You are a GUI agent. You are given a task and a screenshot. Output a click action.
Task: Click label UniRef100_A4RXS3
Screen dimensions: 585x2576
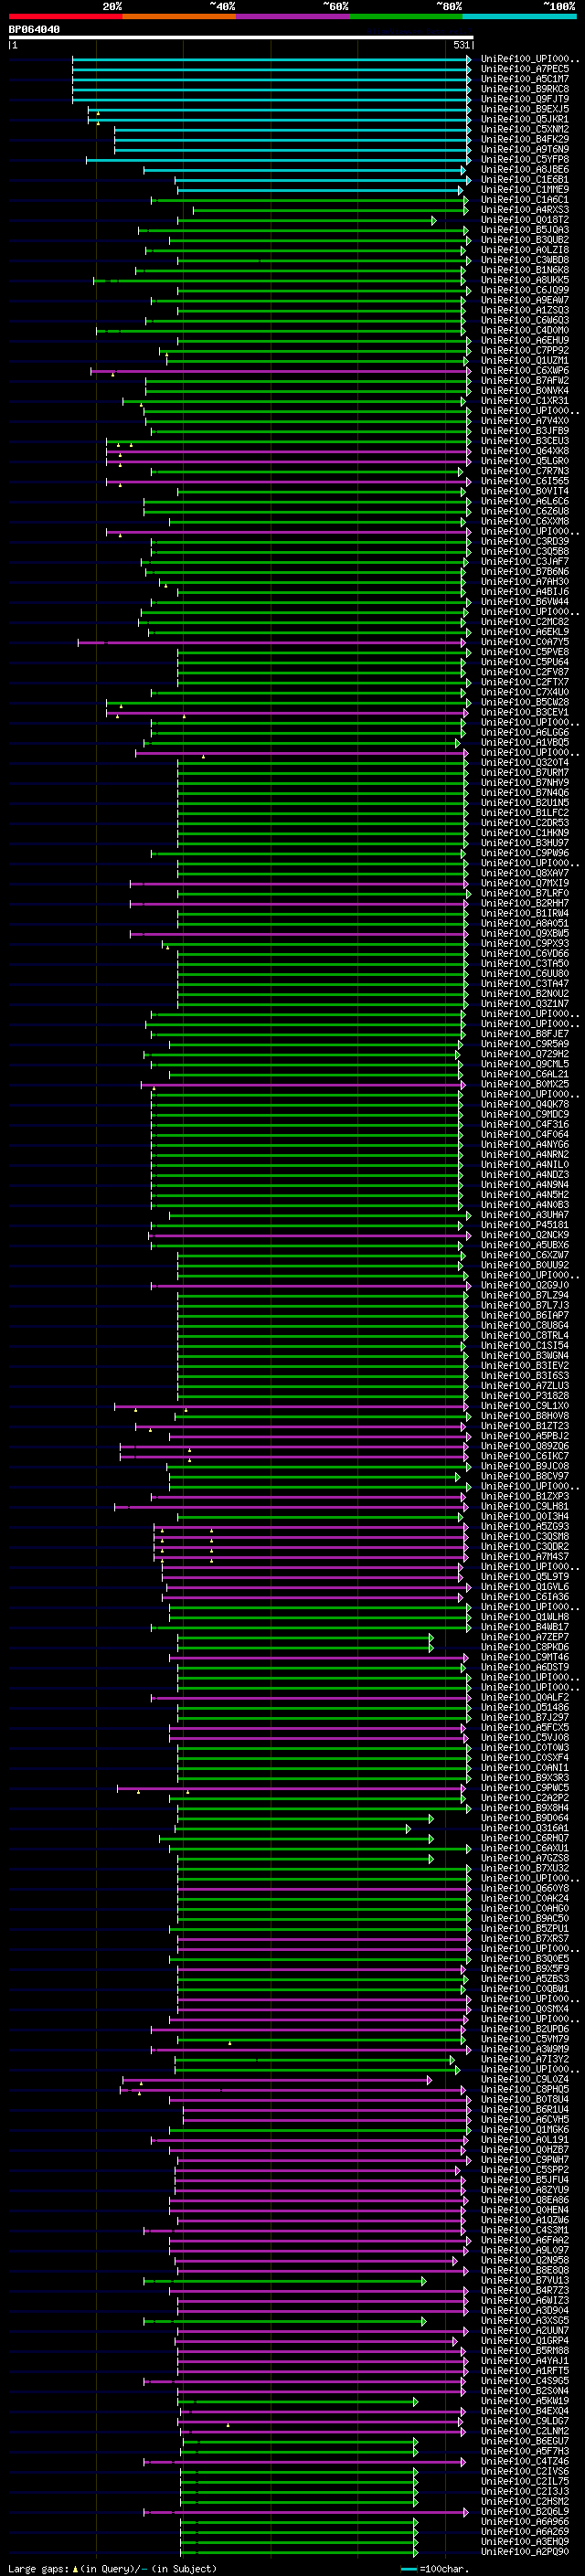pos(525,210)
